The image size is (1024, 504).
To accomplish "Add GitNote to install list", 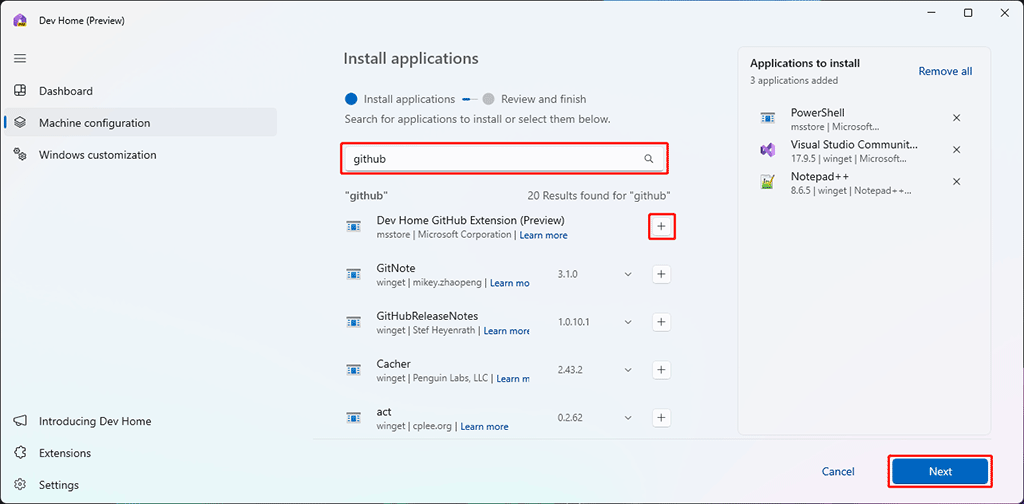I will pyautogui.click(x=661, y=274).
